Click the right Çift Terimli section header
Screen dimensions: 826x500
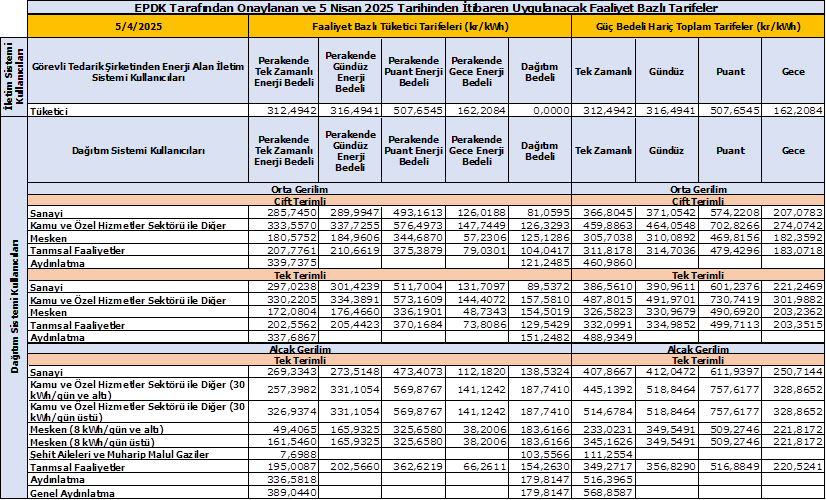tap(698, 199)
